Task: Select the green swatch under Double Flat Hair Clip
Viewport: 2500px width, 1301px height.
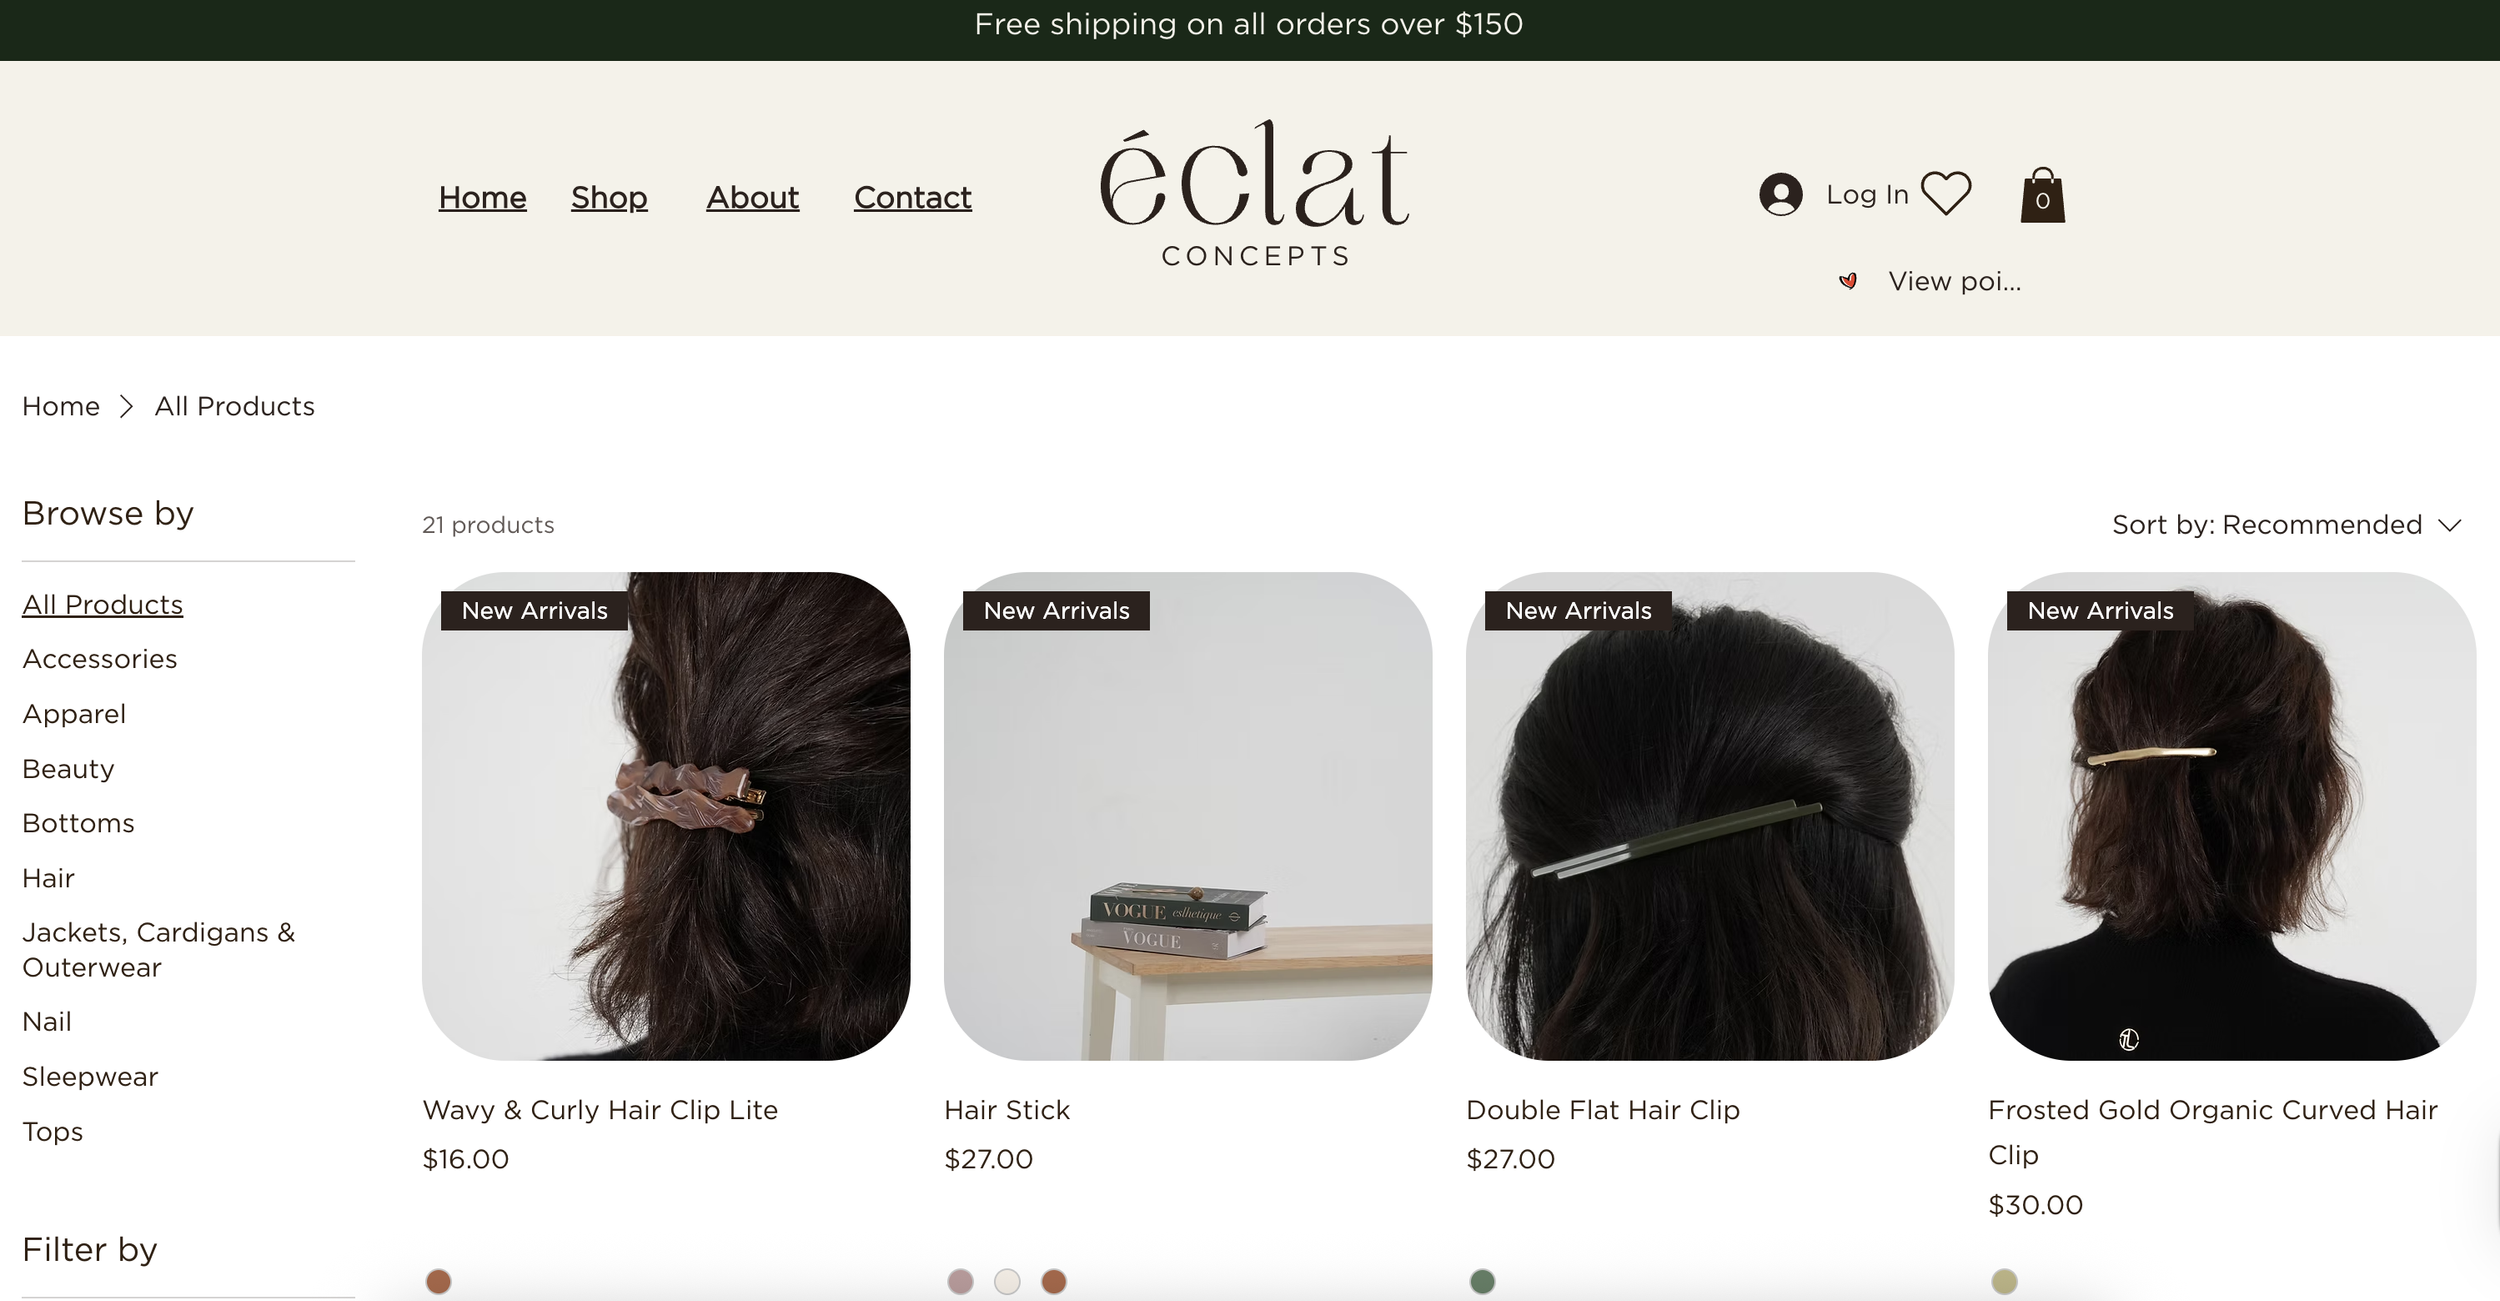Action: tap(1482, 1281)
